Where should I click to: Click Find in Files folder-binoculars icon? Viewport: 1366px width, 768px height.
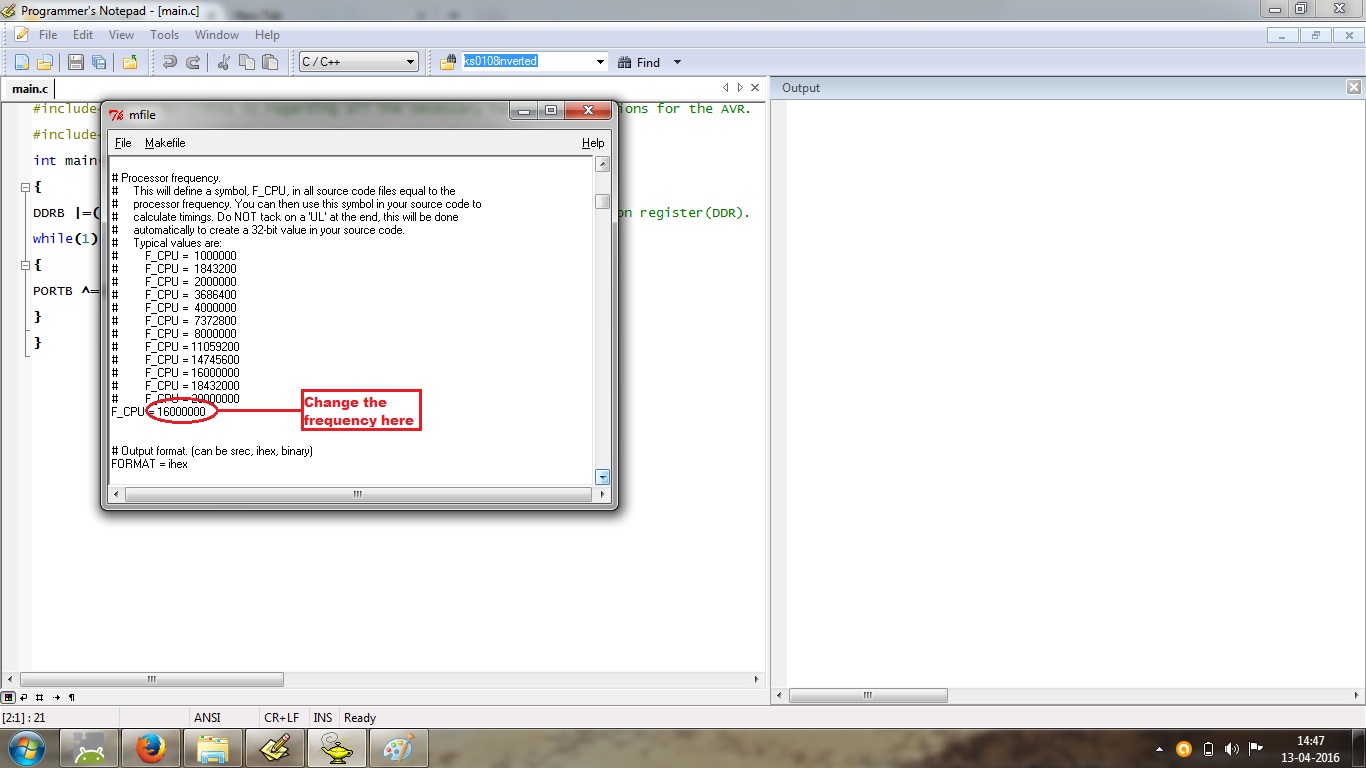(x=448, y=62)
